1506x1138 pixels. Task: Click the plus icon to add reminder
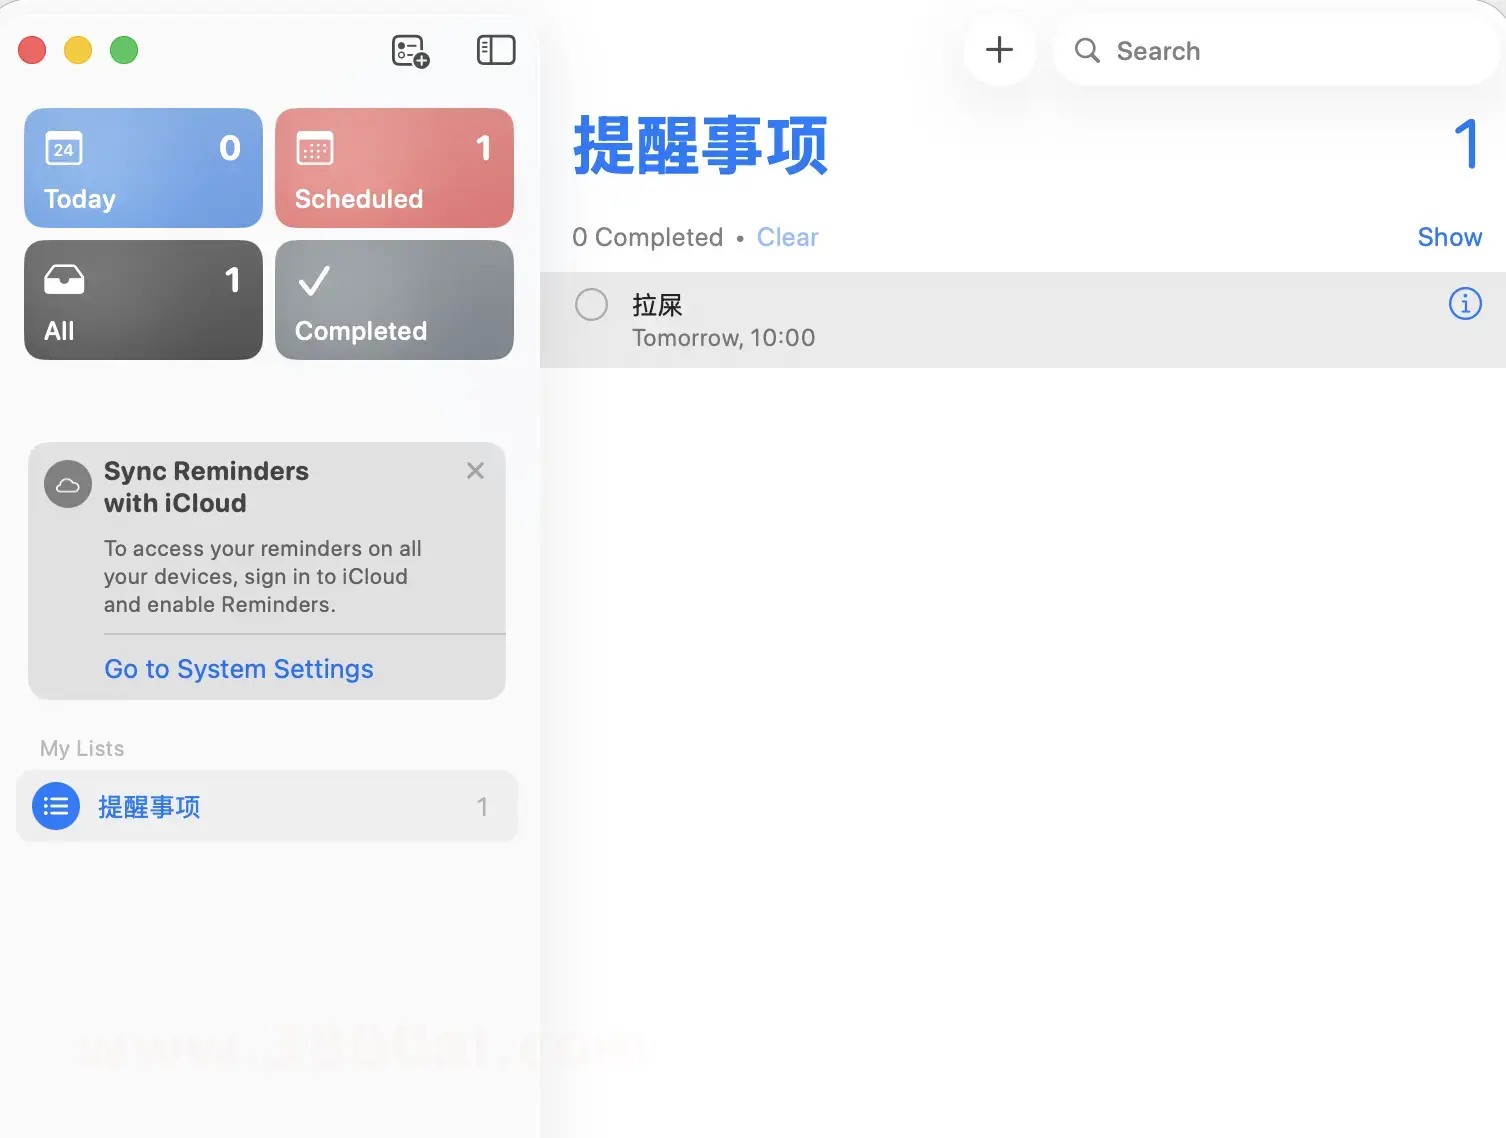tap(999, 50)
